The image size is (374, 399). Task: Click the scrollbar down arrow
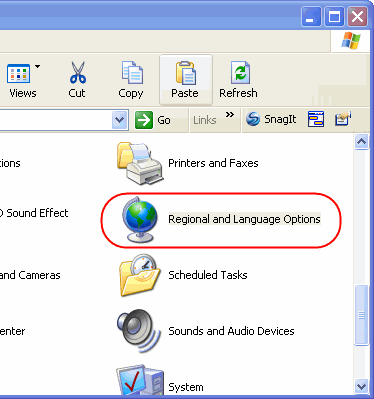[362, 386]
